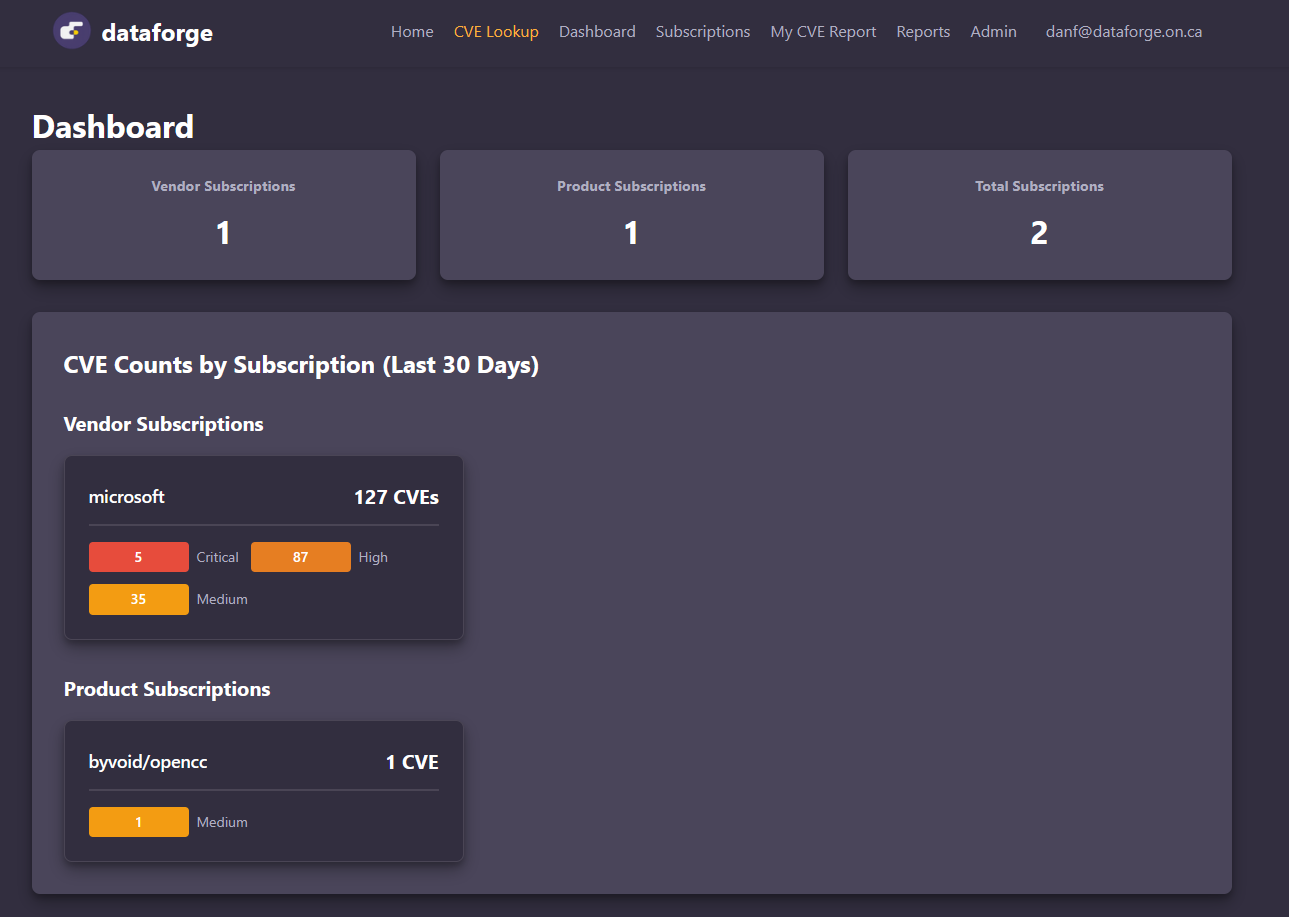Image resolution: width=1289 pixels, height=917 pixels.
Task: Select Dashboard in the navigation bar
Action: click(597, 32)
